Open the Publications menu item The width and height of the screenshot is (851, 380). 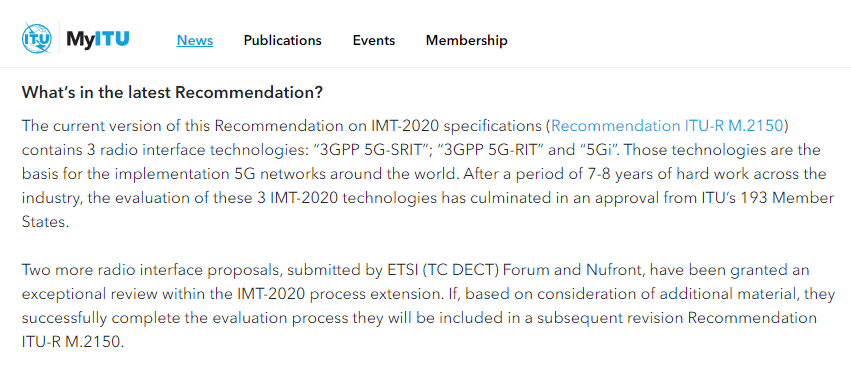[282, 40]
